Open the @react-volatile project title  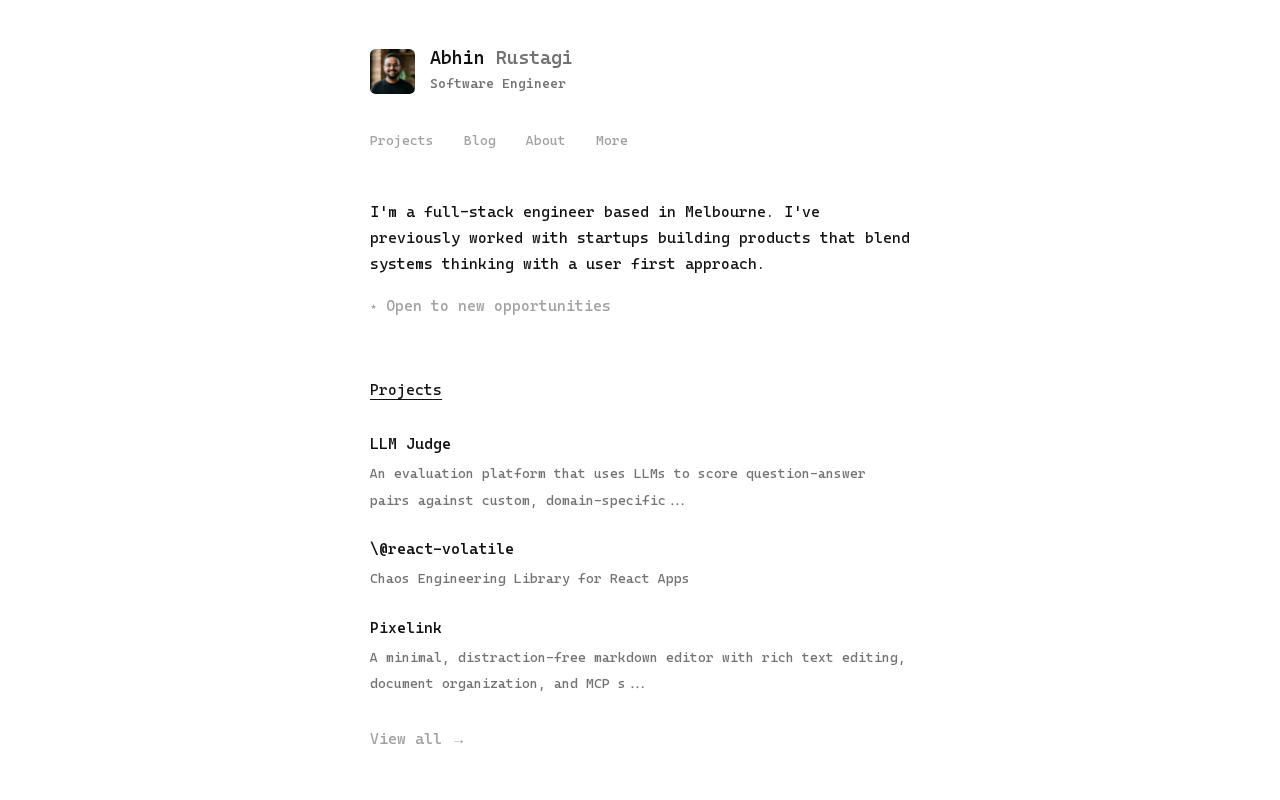[x=441, y=549]
